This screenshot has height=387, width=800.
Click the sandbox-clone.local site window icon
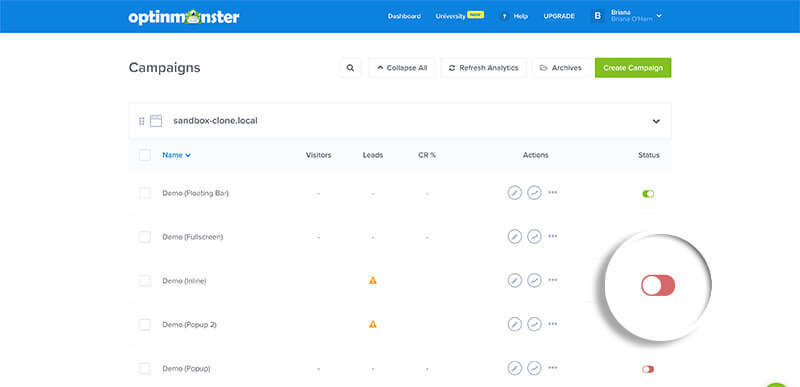coord(156,121)
